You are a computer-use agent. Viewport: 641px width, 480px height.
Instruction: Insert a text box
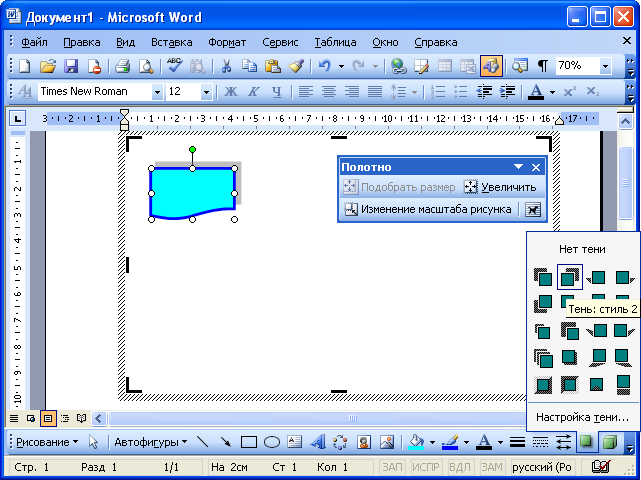[x=294, y=442]
